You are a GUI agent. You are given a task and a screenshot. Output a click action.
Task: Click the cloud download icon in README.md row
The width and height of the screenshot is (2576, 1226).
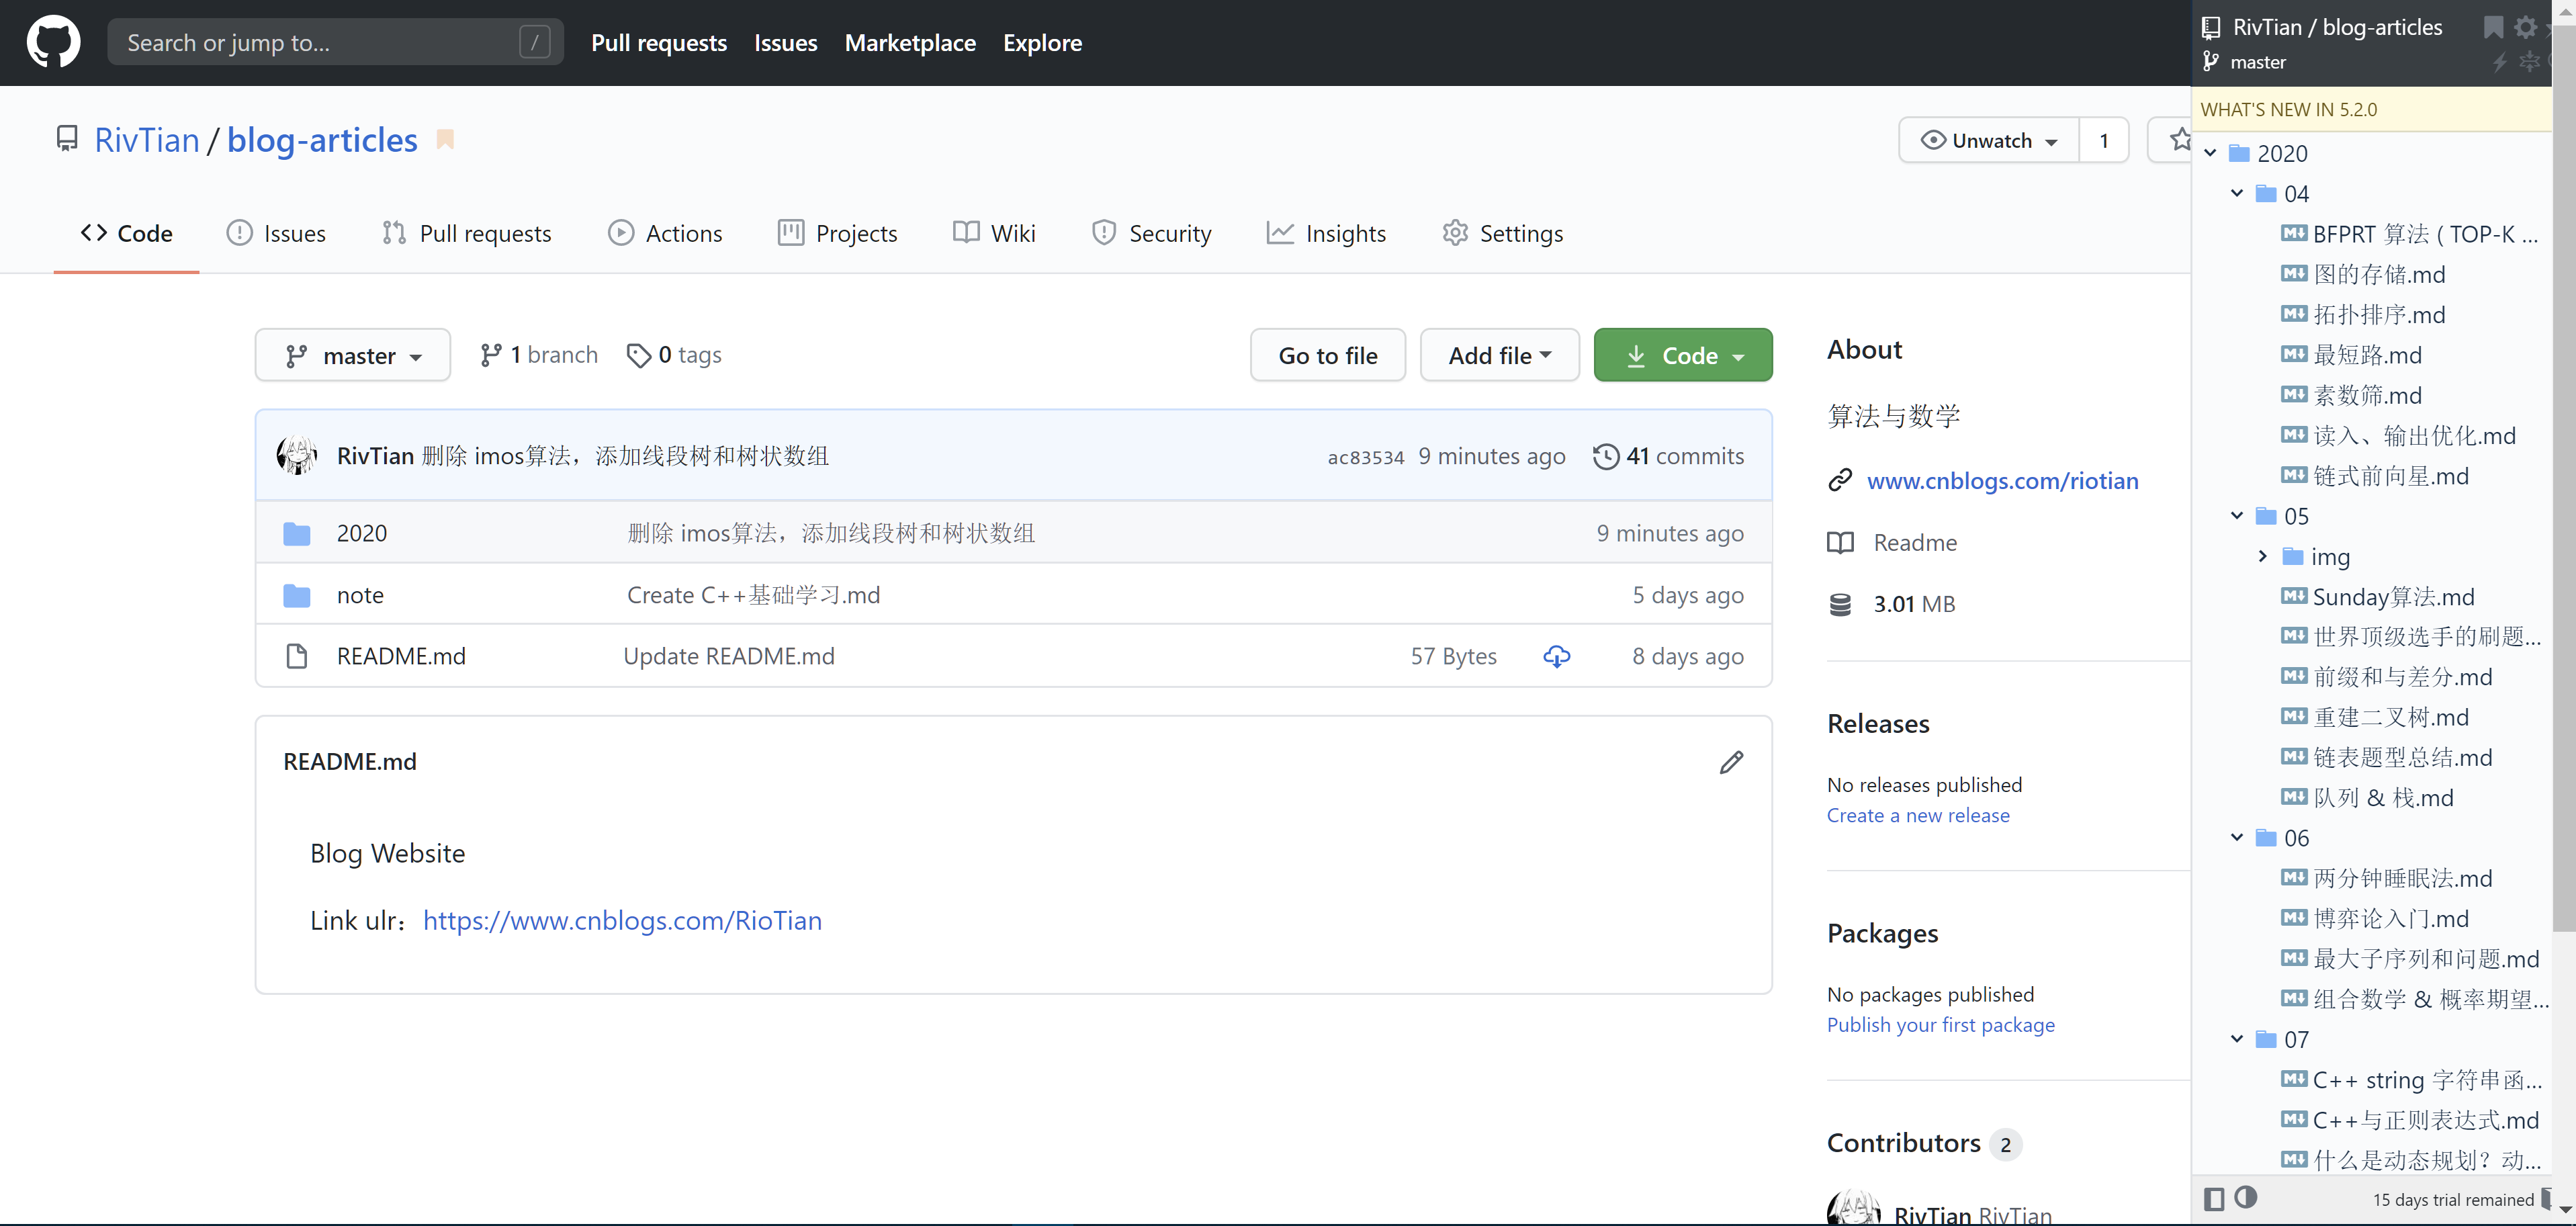click(x=1556, y=656)
